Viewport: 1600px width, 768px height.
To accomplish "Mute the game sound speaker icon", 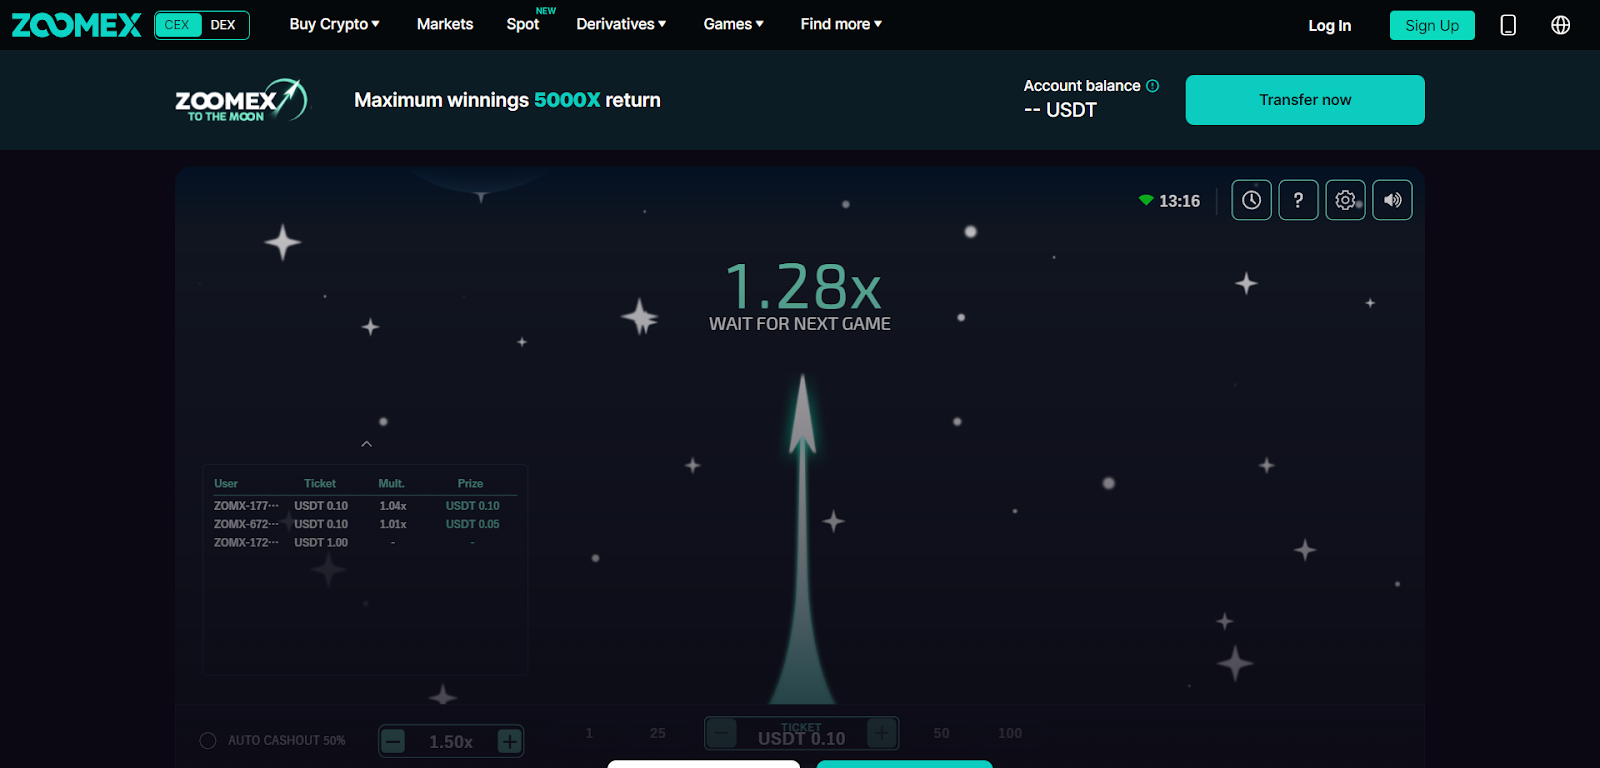I will (x=1392, y=200).
